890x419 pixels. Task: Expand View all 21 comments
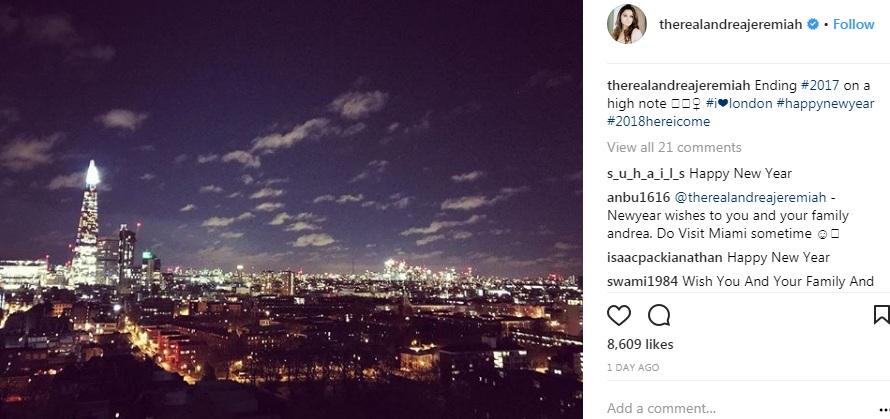(674, 148)
